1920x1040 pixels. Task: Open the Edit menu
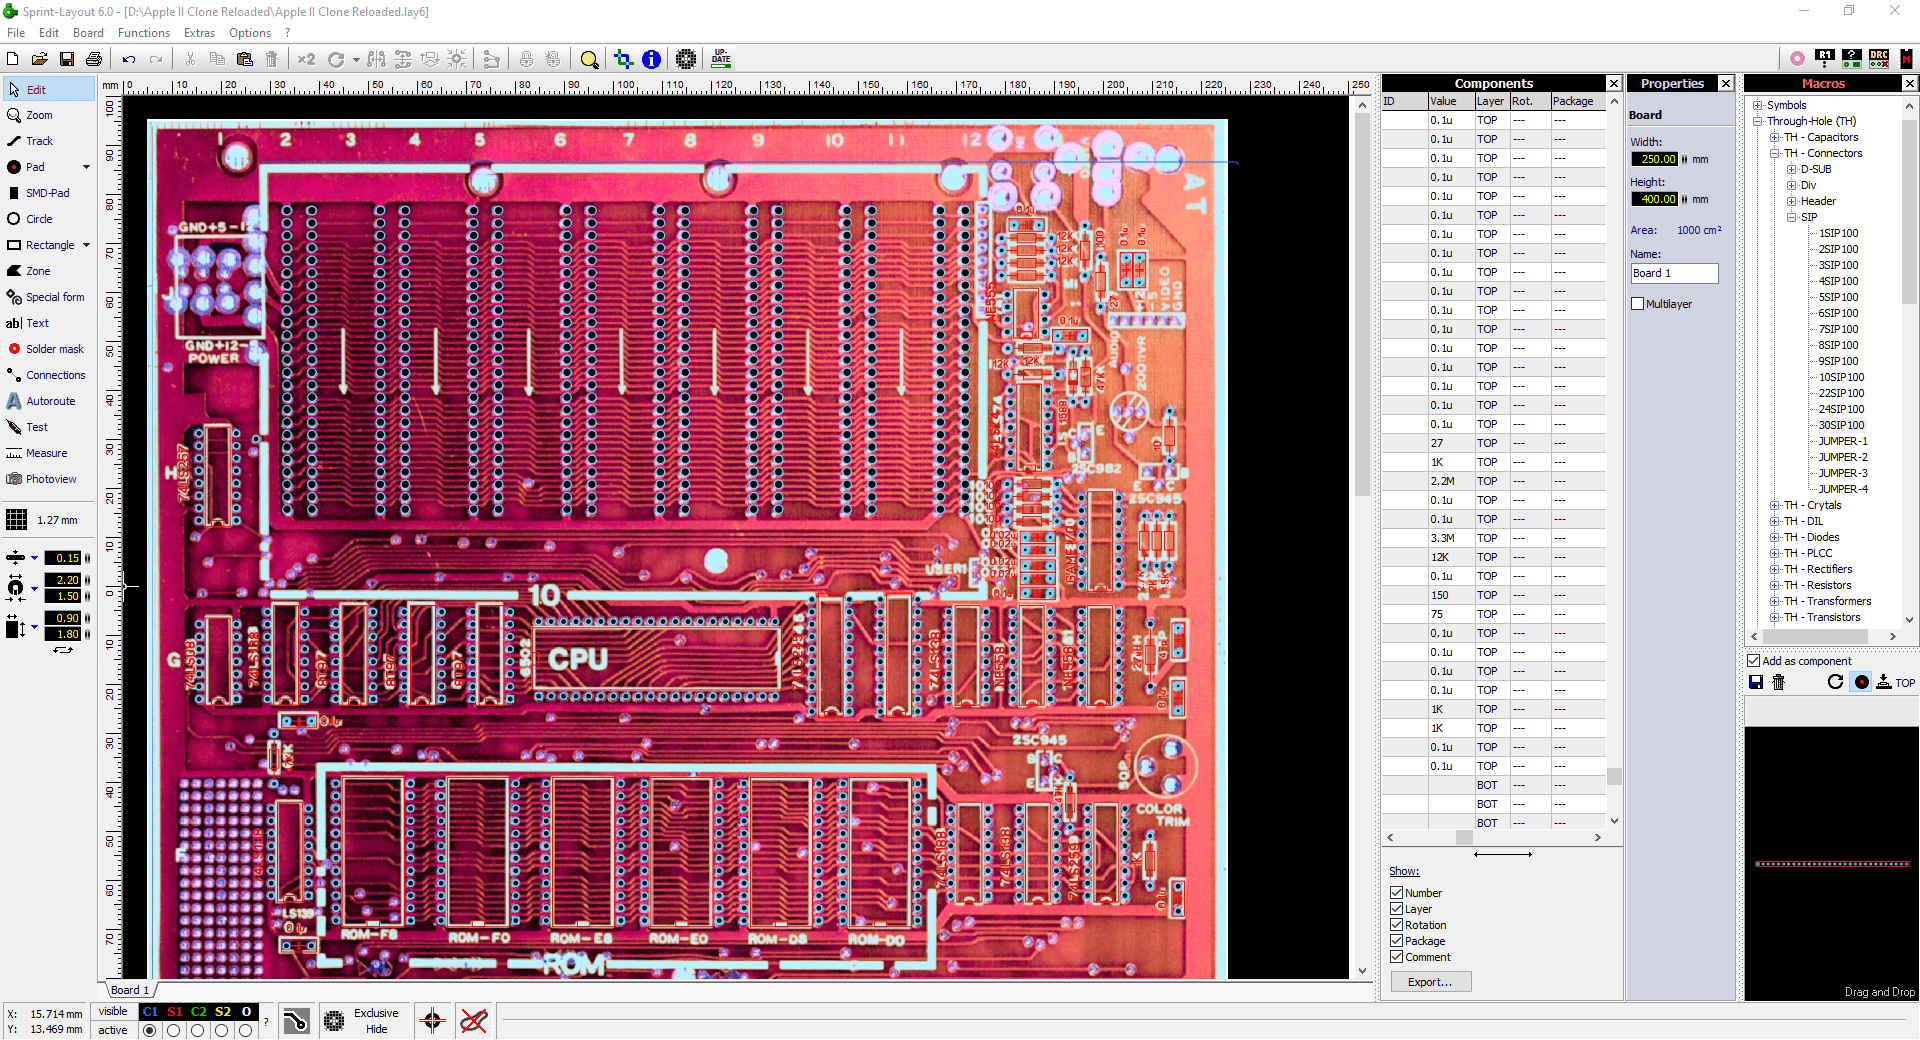[x=49, y=33]
